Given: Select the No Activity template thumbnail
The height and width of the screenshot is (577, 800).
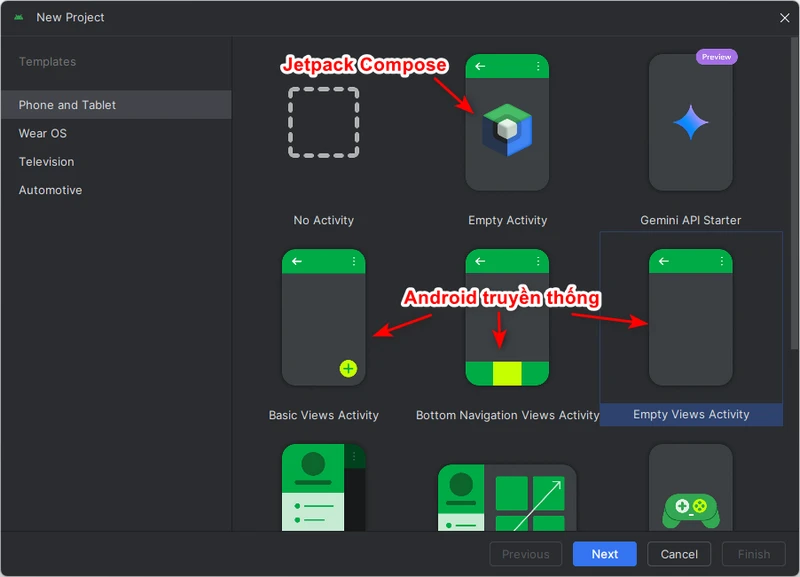Looking at the screenshot, I should pyautogui.click(x=323, y=122).
